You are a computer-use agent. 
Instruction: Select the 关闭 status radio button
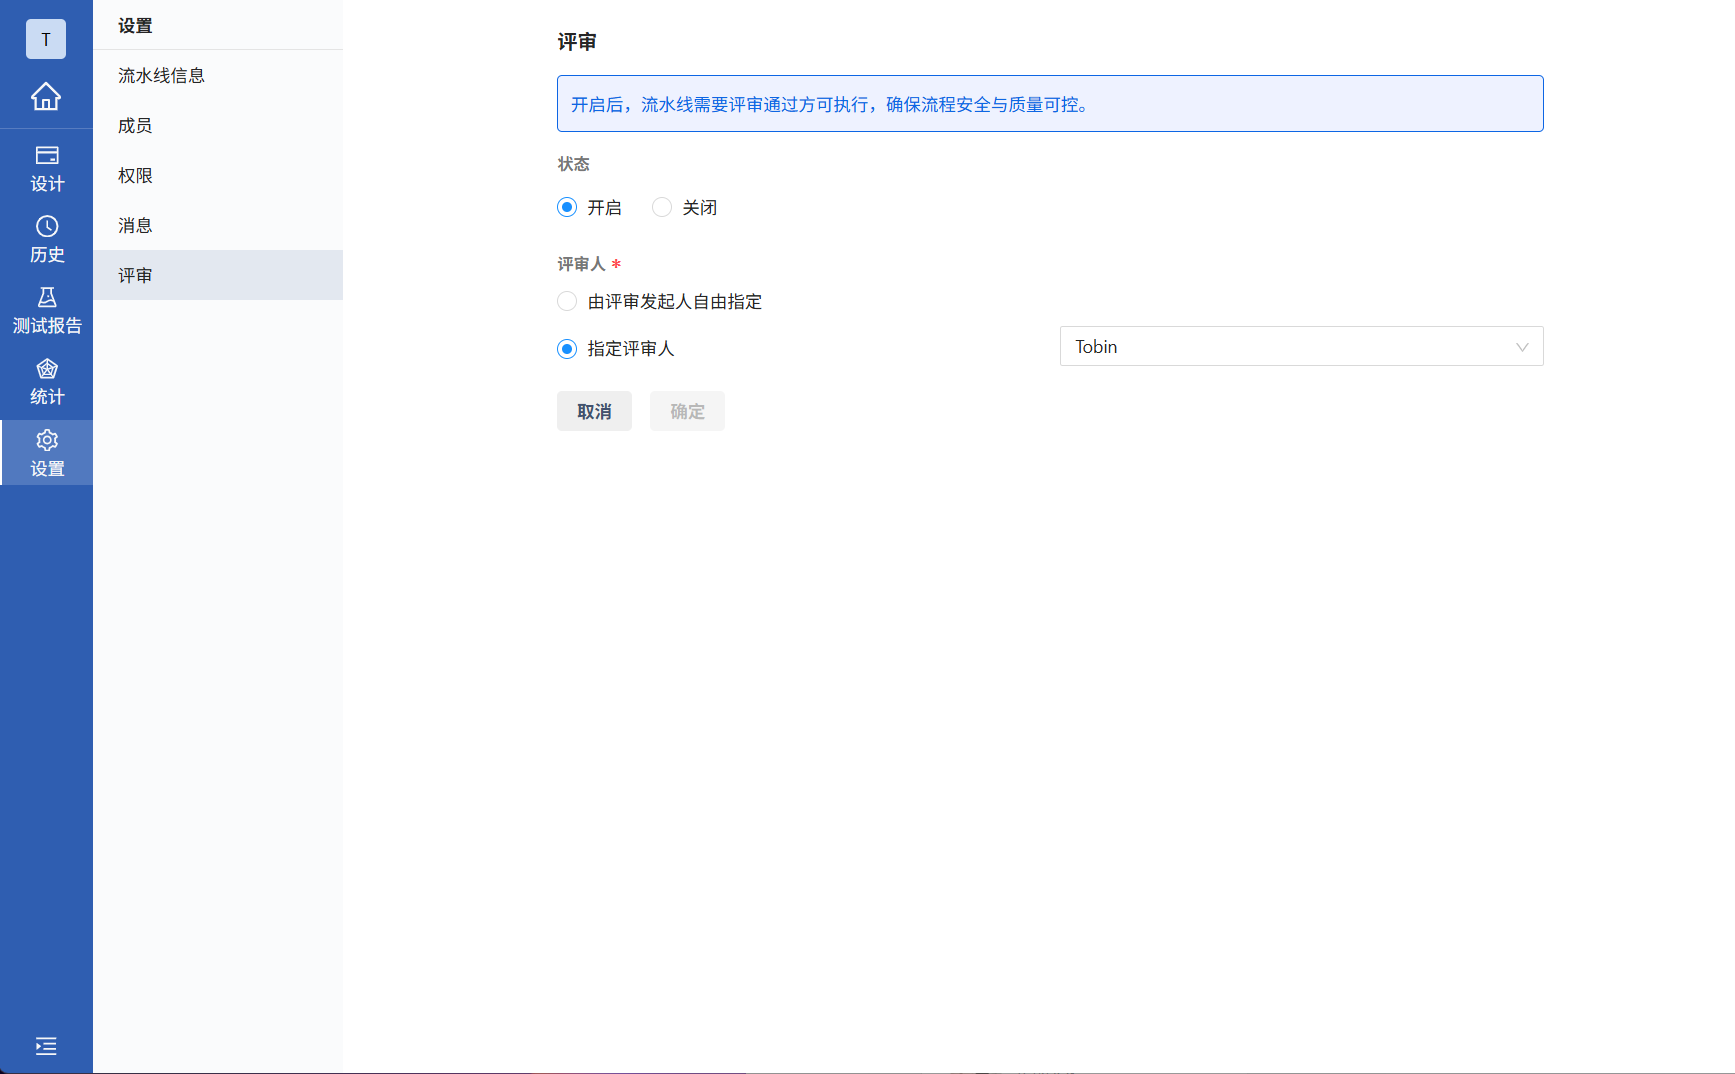pyautogui.click(x=662, y=207)
